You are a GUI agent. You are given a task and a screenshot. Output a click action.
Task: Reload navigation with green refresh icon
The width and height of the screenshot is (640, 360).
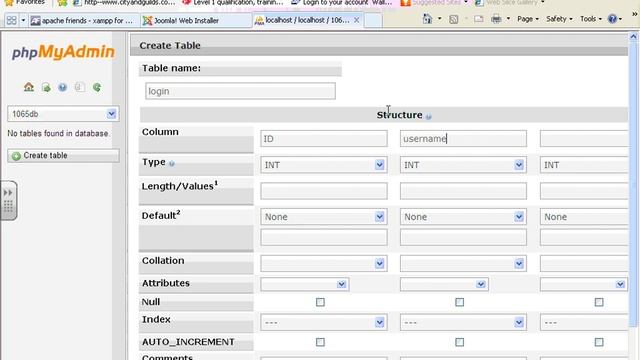pyautogui.click(x=97, y=87)
